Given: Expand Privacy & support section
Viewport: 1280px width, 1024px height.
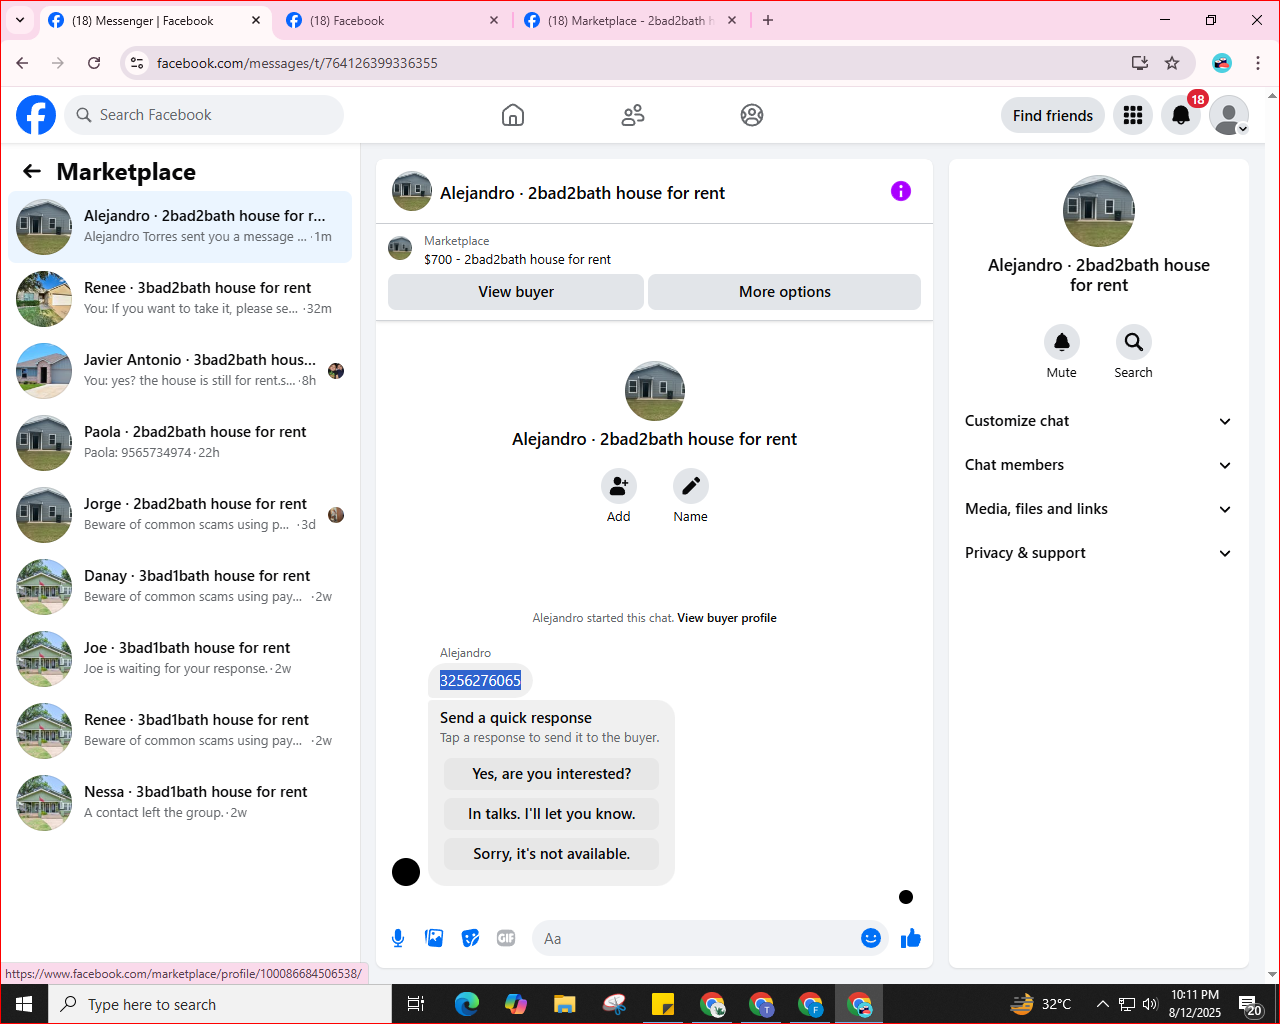Looking at the screenshot, I should (x=1098, y=553).
